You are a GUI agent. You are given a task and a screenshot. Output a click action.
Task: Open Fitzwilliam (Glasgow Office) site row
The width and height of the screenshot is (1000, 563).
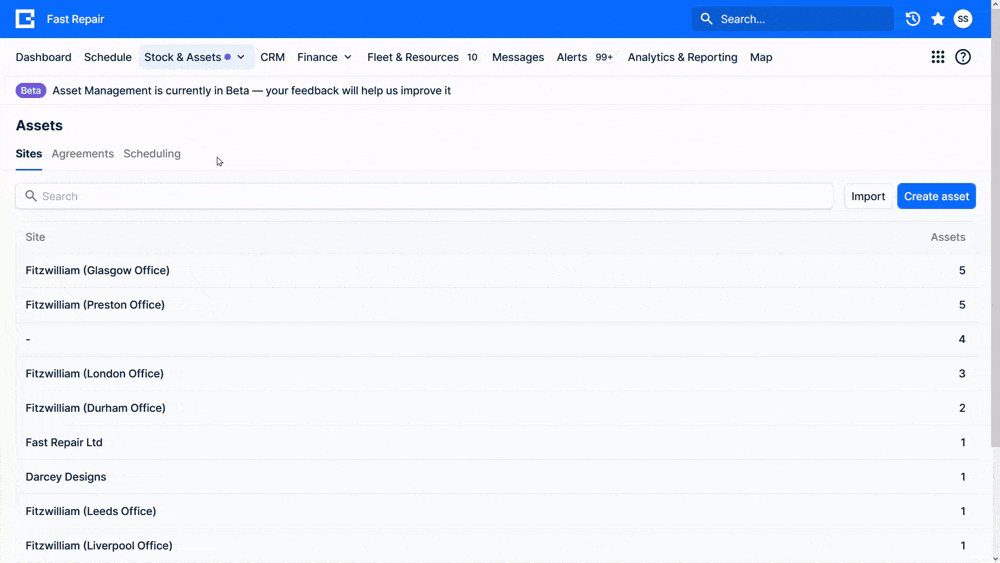click(496, 270)
